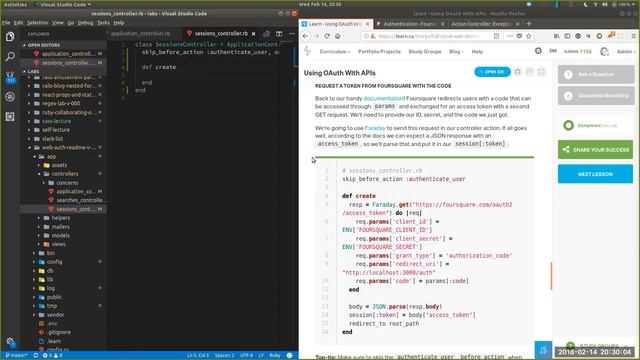Collapse the controllers folder
This screenshot has width=640, height=360.
(64, 174)
